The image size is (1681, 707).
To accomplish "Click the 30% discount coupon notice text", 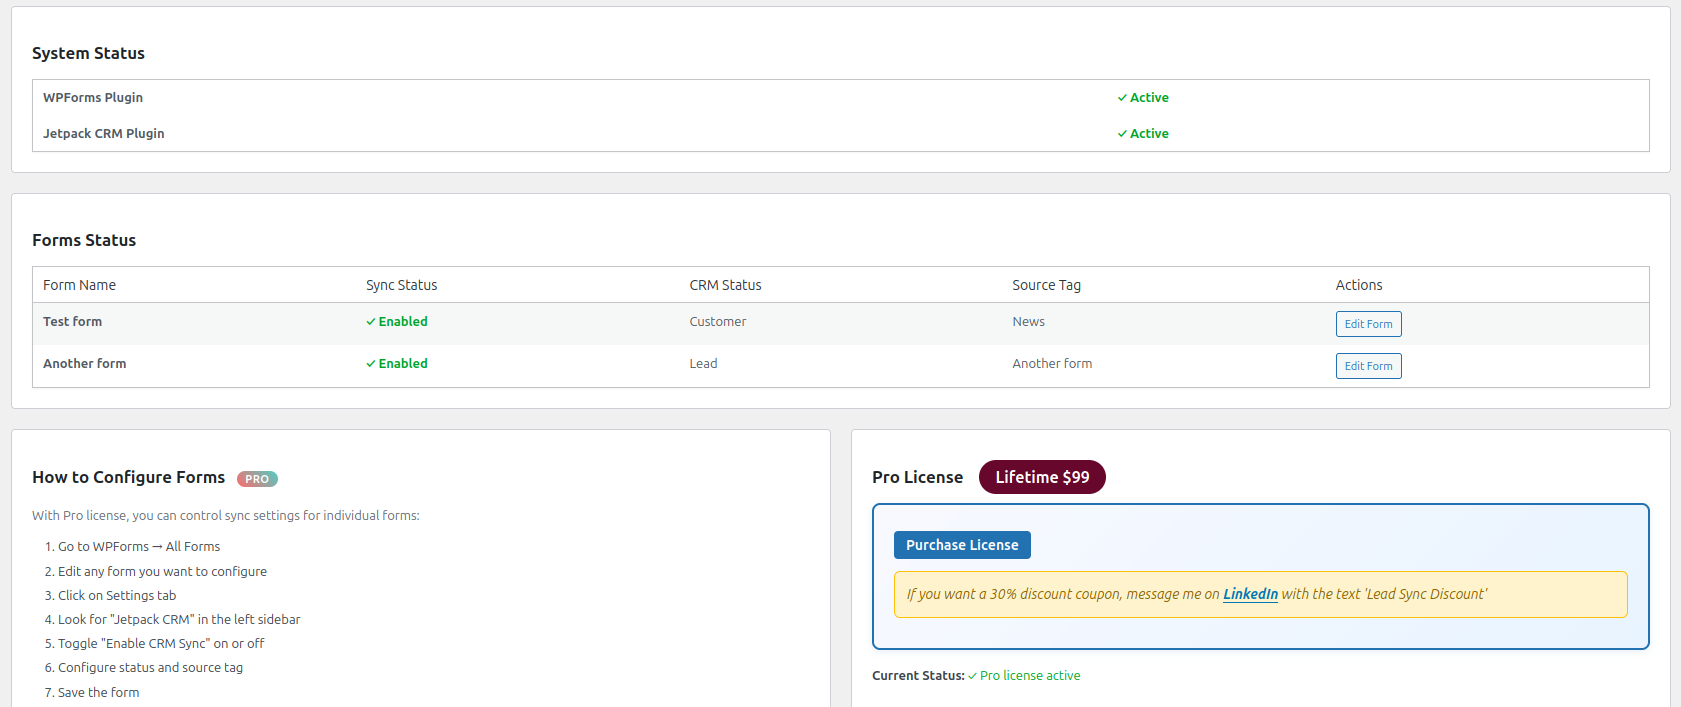I will point(1197,594).
